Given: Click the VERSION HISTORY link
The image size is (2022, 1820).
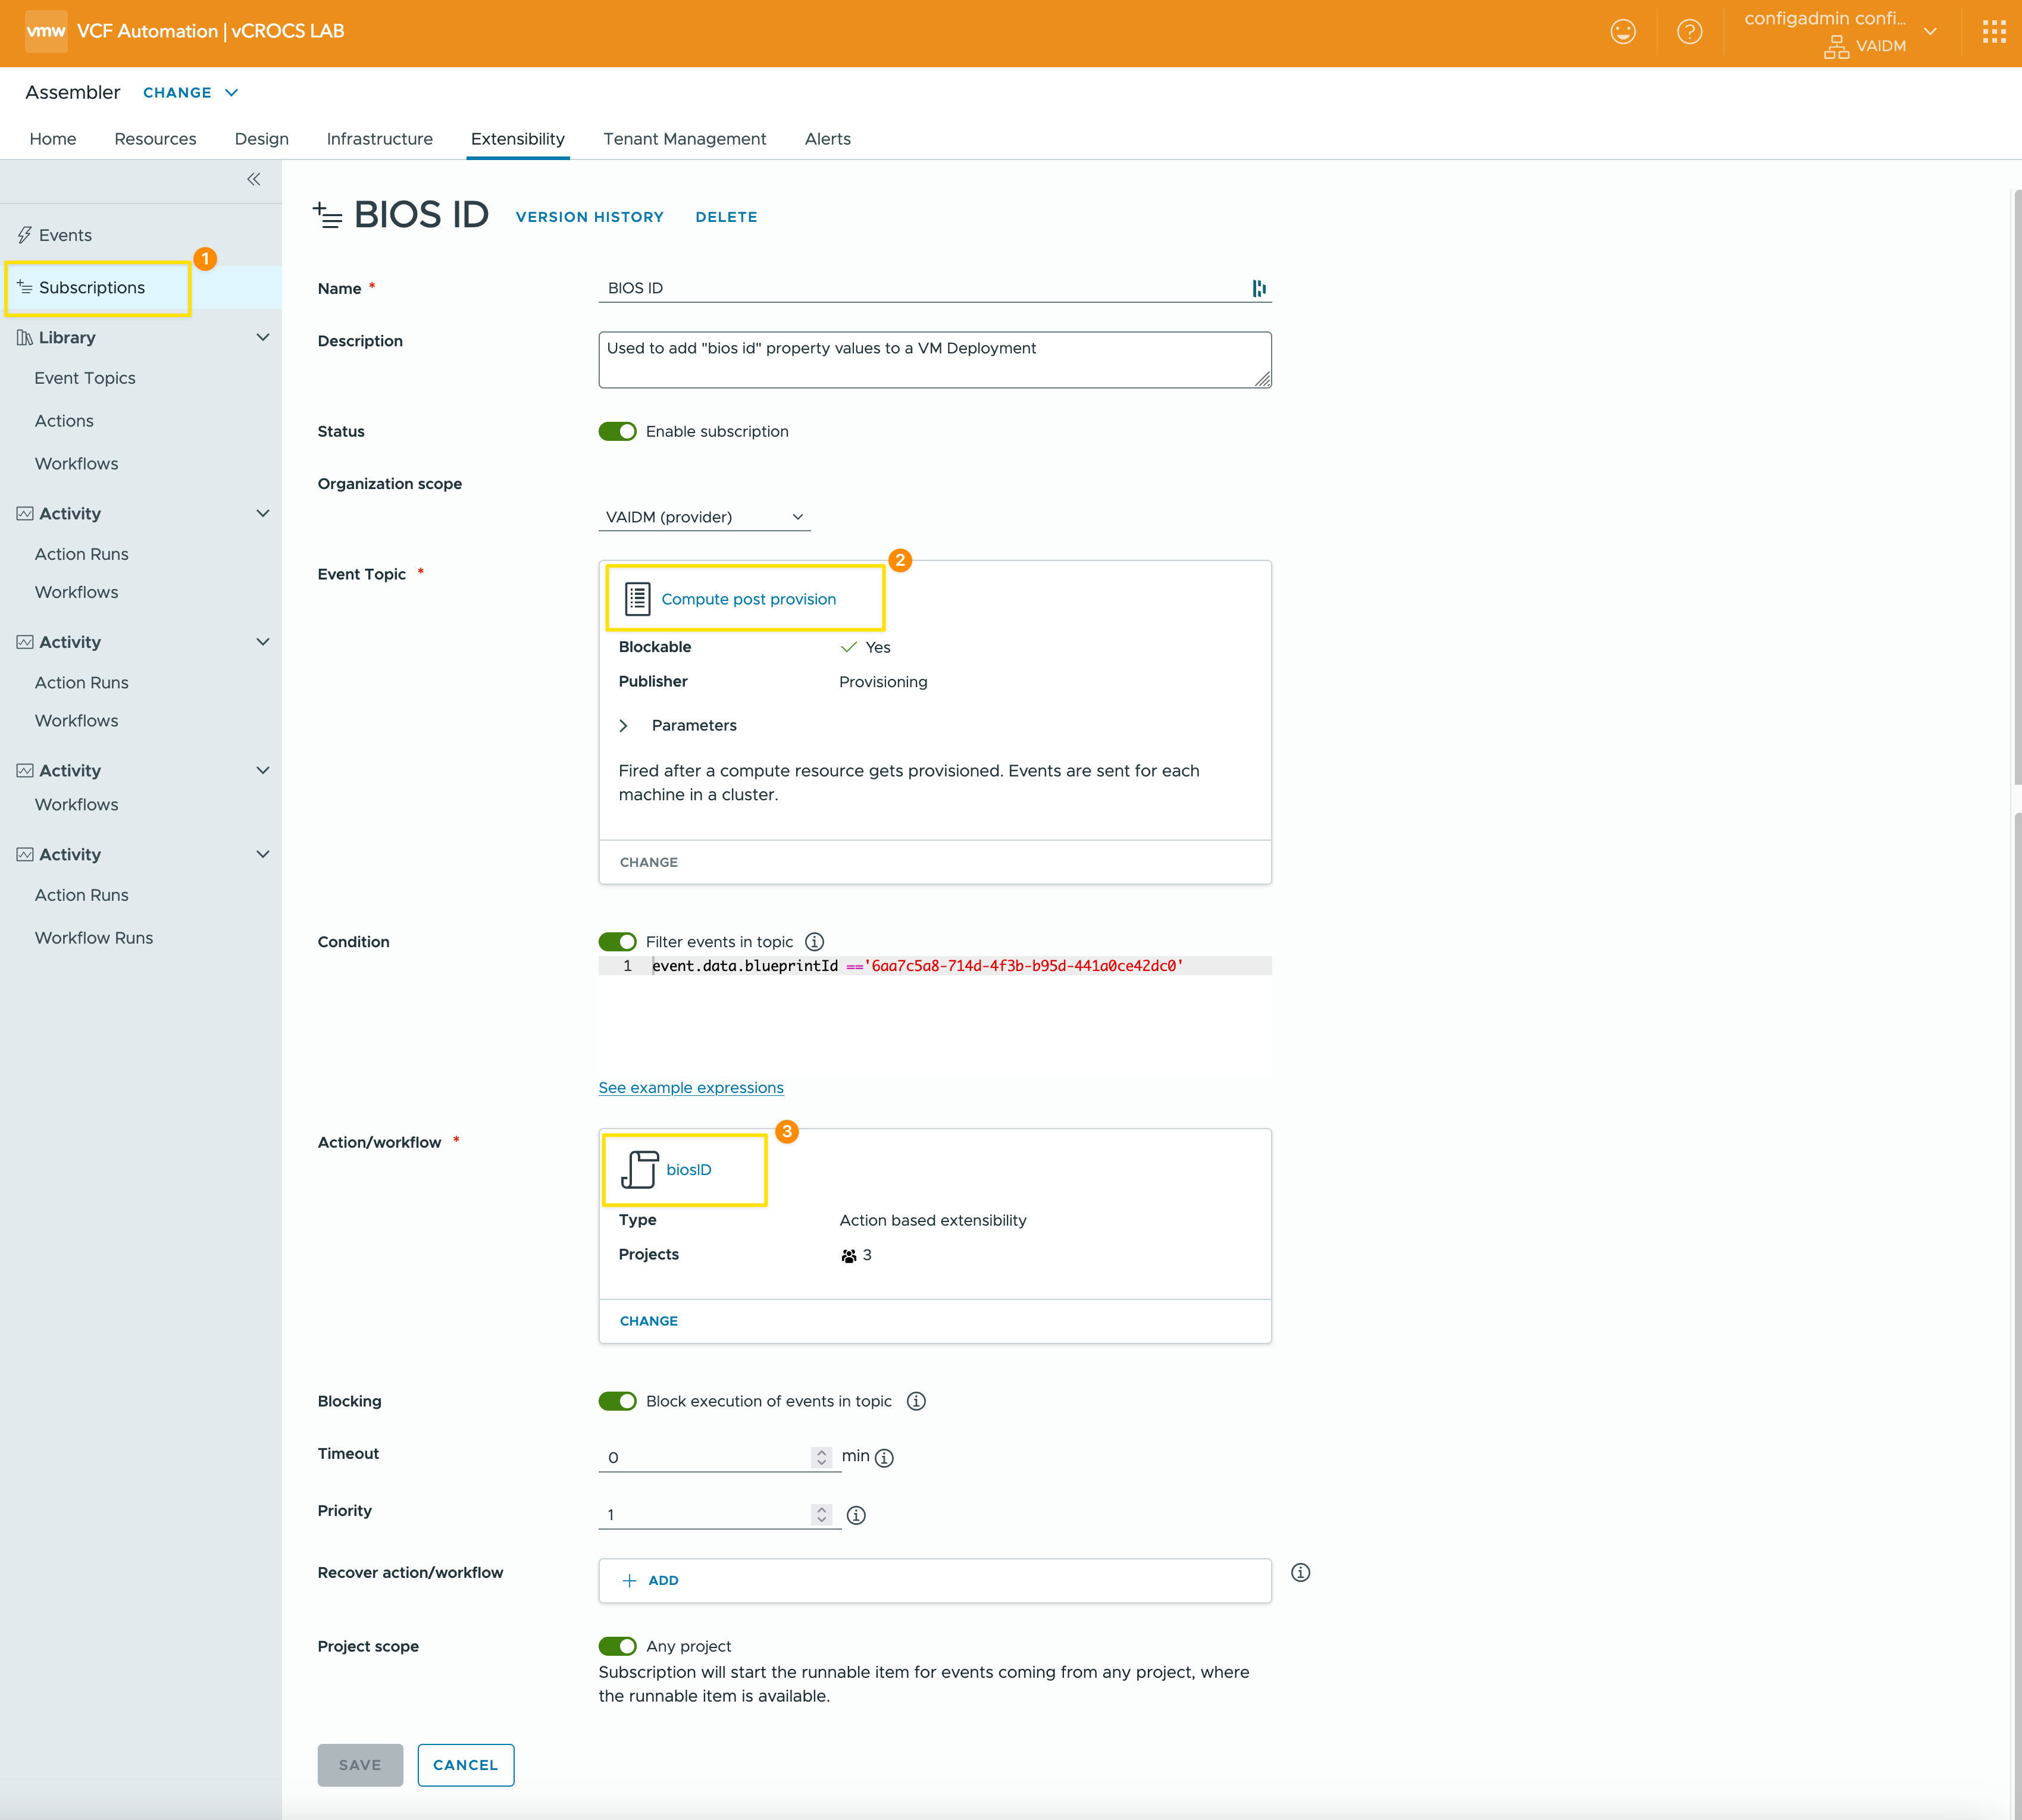Looking at the screenshot, I should [589, 217].
